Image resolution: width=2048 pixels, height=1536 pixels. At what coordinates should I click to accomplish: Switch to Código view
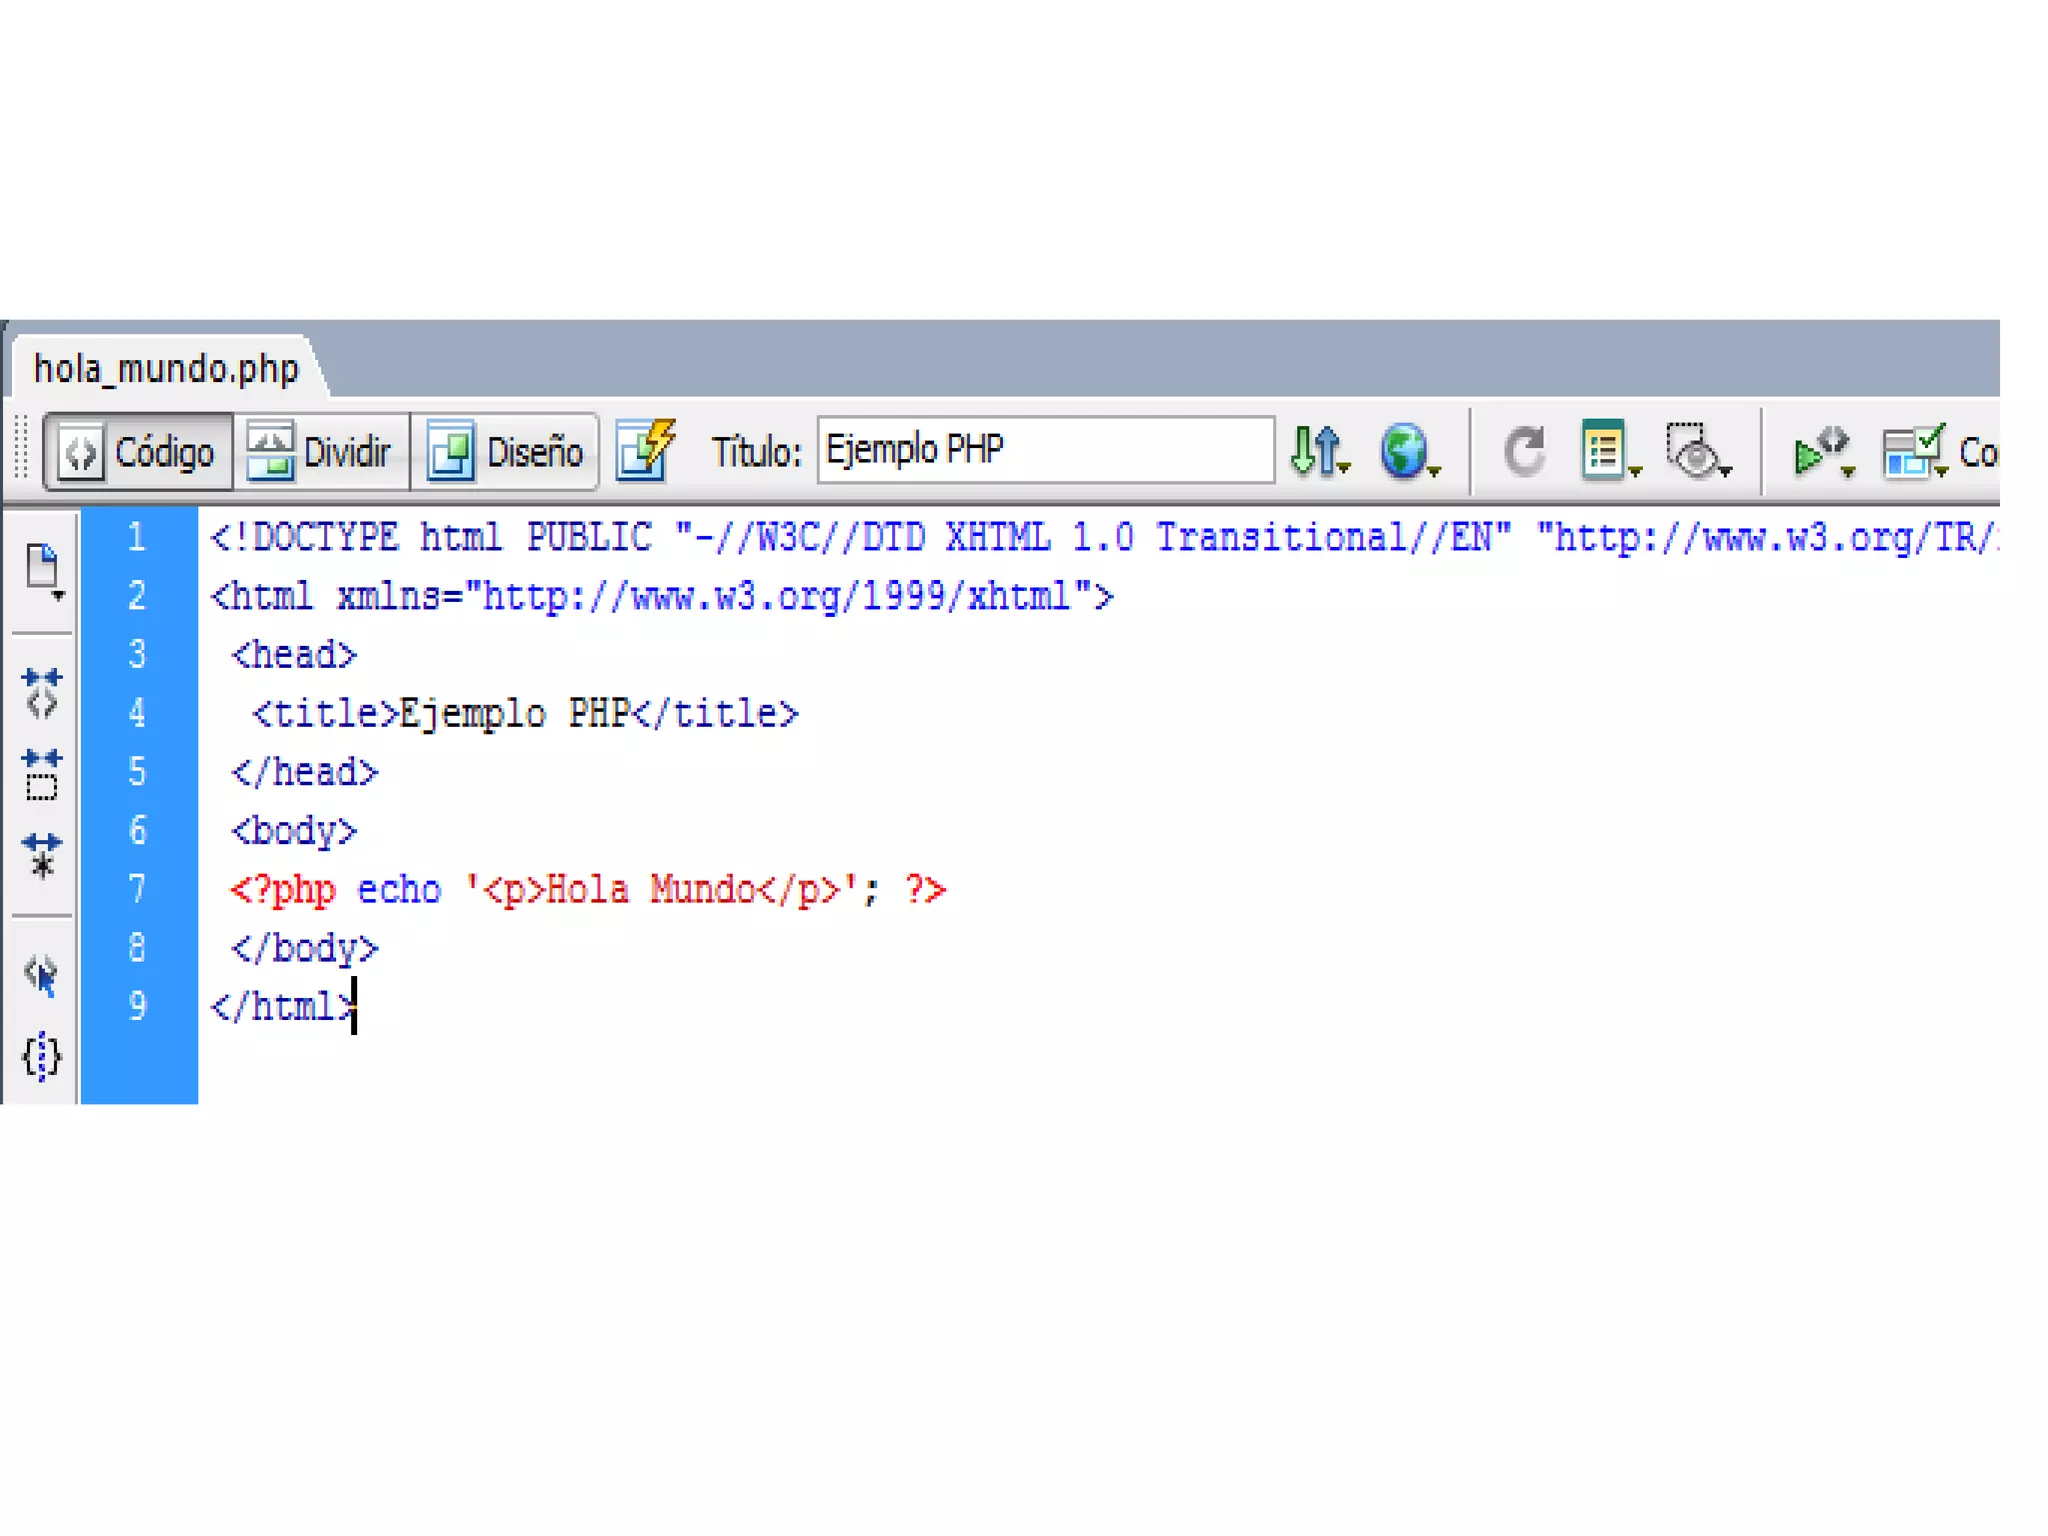[x=138, y=453]
